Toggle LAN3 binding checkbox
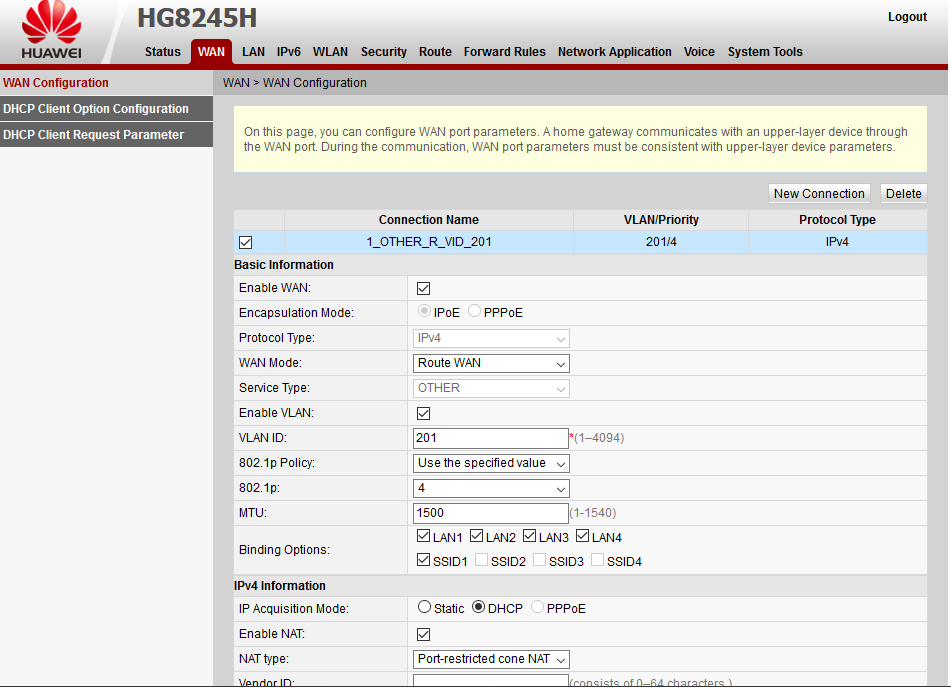Screen dimensions: 951x687 coord(529,536)
